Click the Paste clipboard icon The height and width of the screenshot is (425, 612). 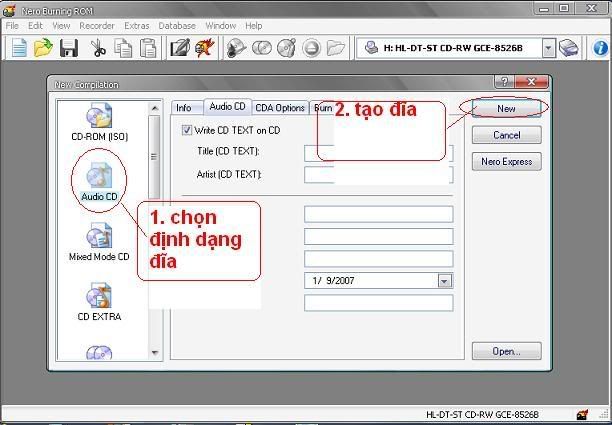148,48
